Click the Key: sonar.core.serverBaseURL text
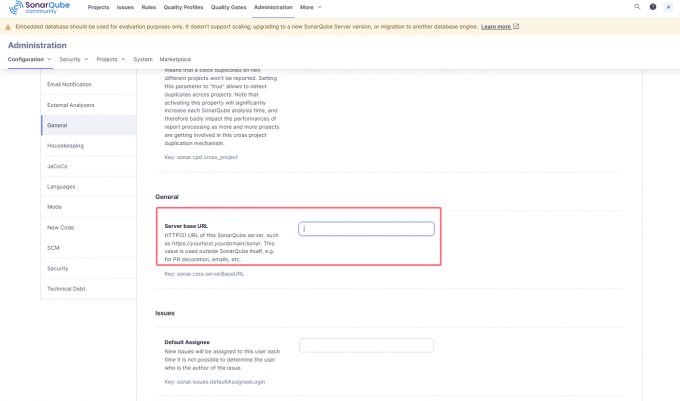The width and height of the screenshot is (680, 401). coord(204,274)
